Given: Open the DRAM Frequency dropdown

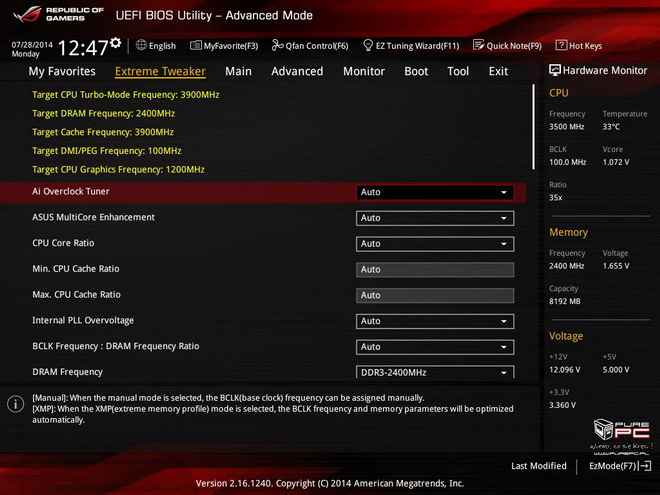Looking at the screenshot, I should [435, 372].
